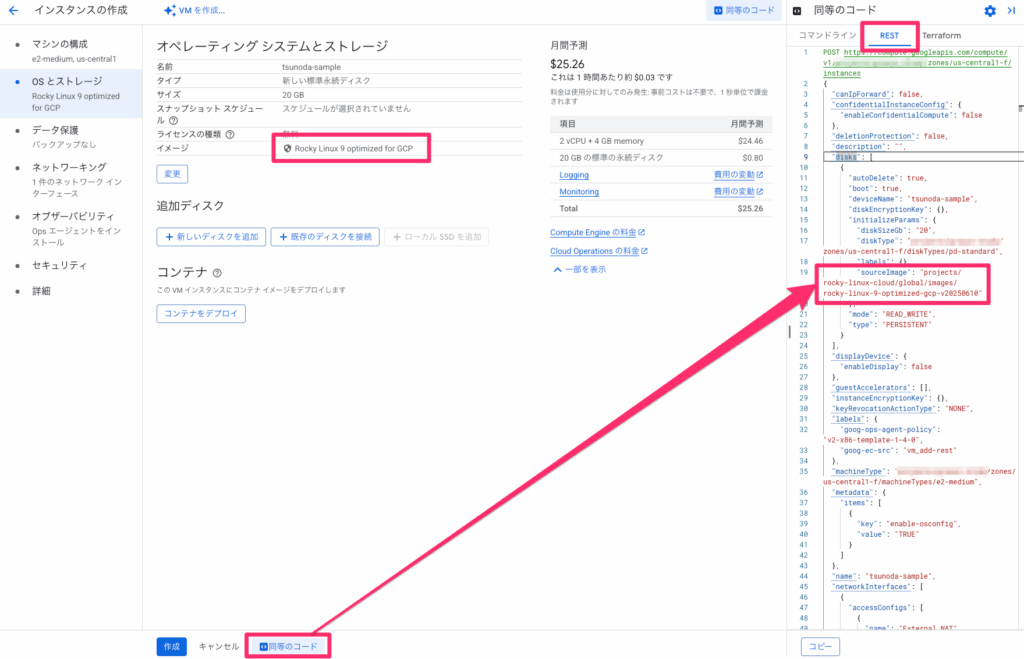This screenshot has width=1024, height=659.
Task: Open データ保護 section in sidebar
Action: point(71,137)
